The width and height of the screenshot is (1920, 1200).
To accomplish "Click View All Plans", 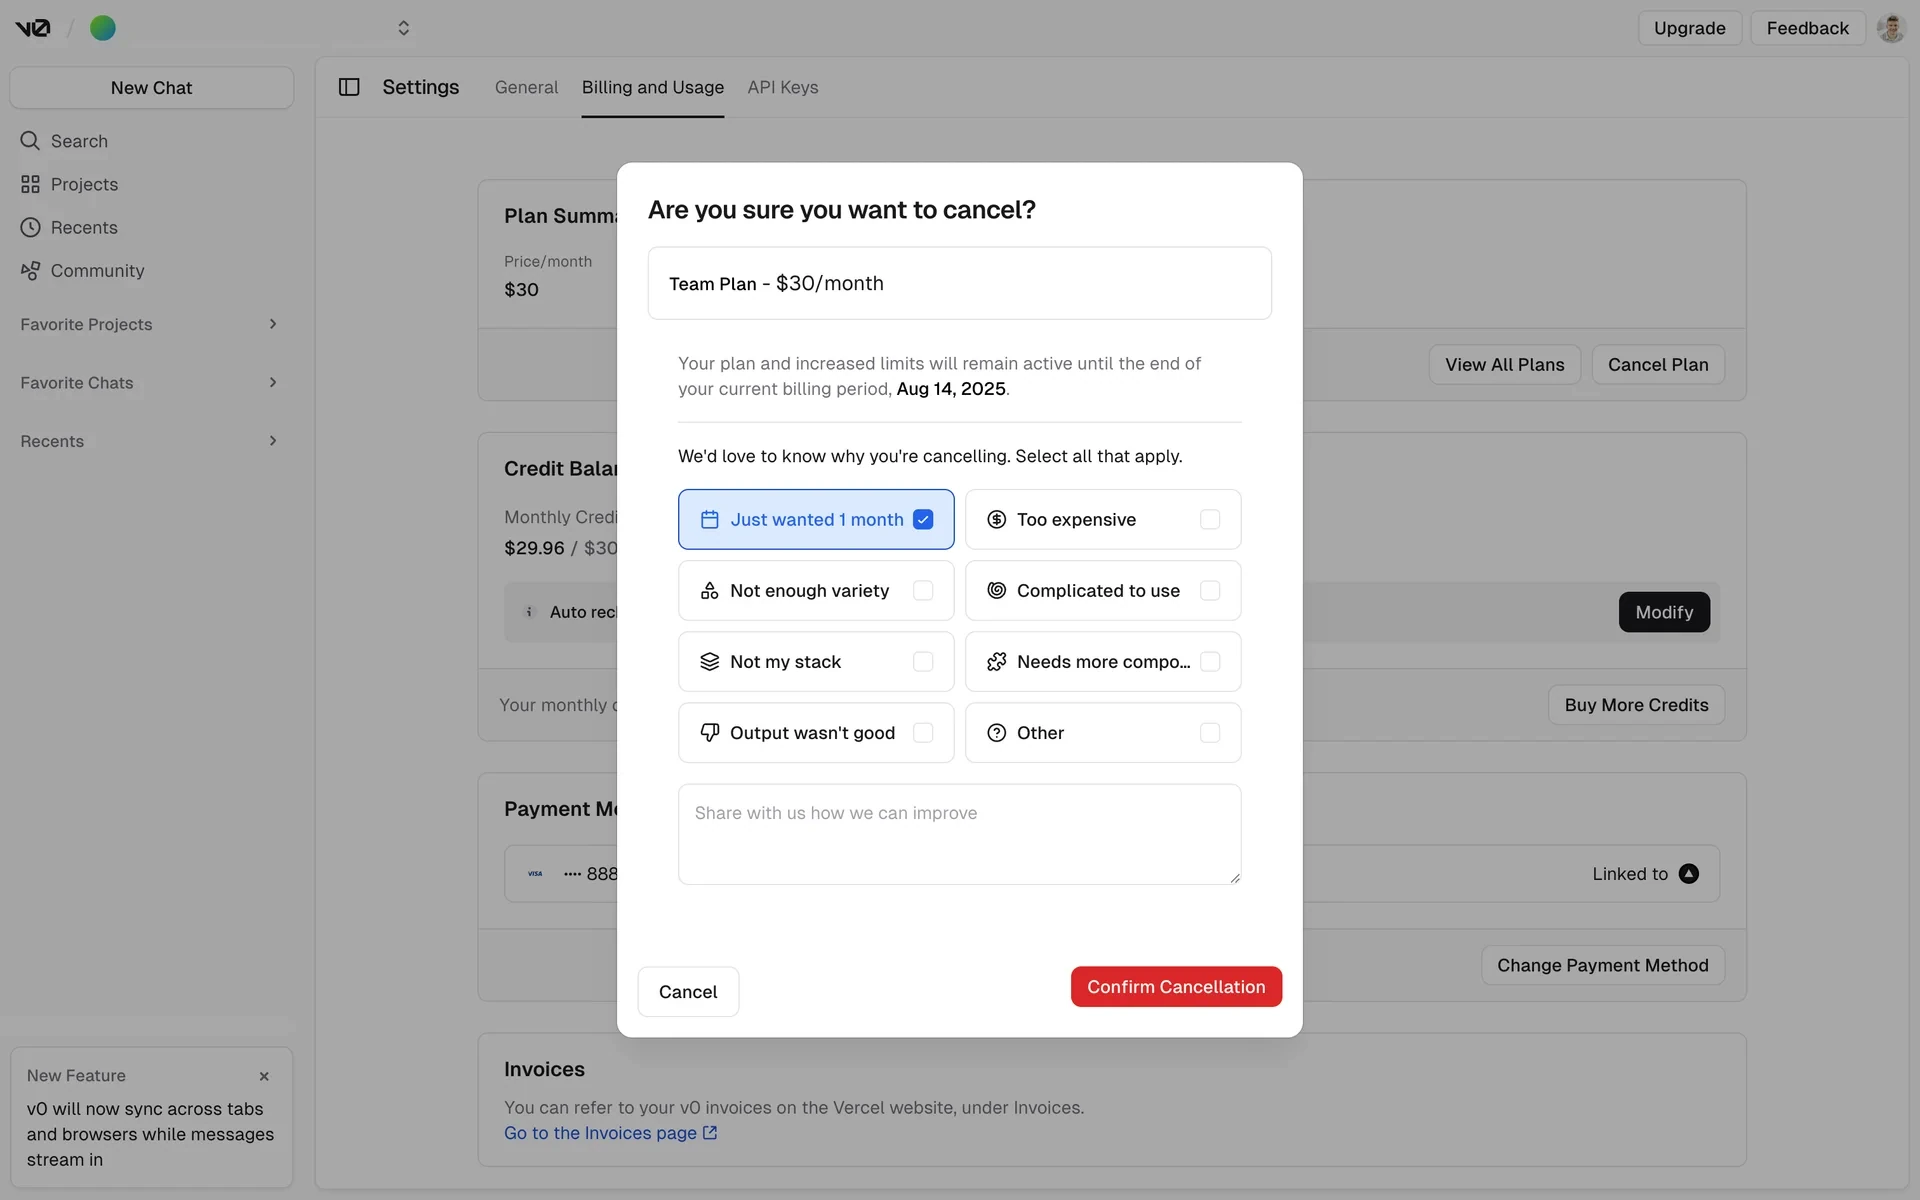I will pyautogui.click(x=1504, y=365).
